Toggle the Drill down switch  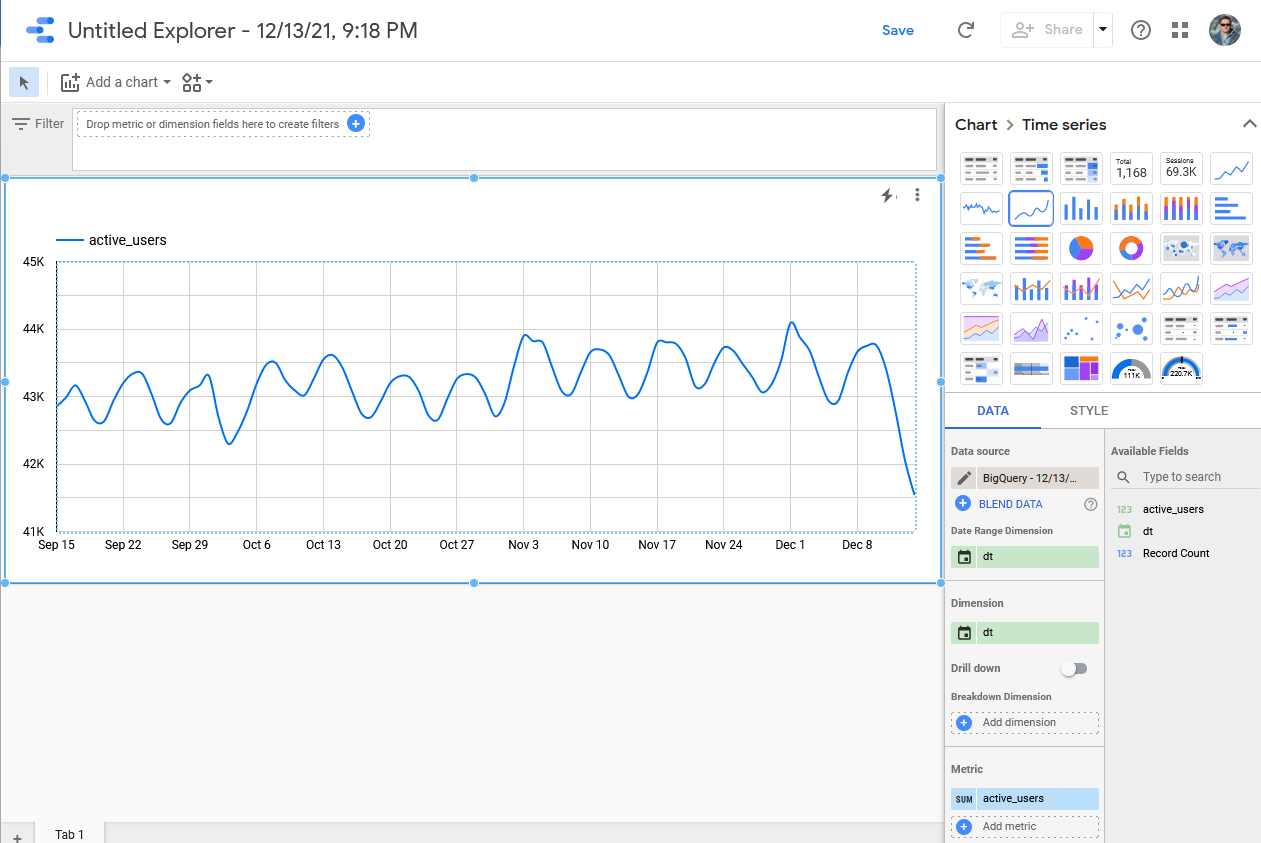pos(1074,668)
